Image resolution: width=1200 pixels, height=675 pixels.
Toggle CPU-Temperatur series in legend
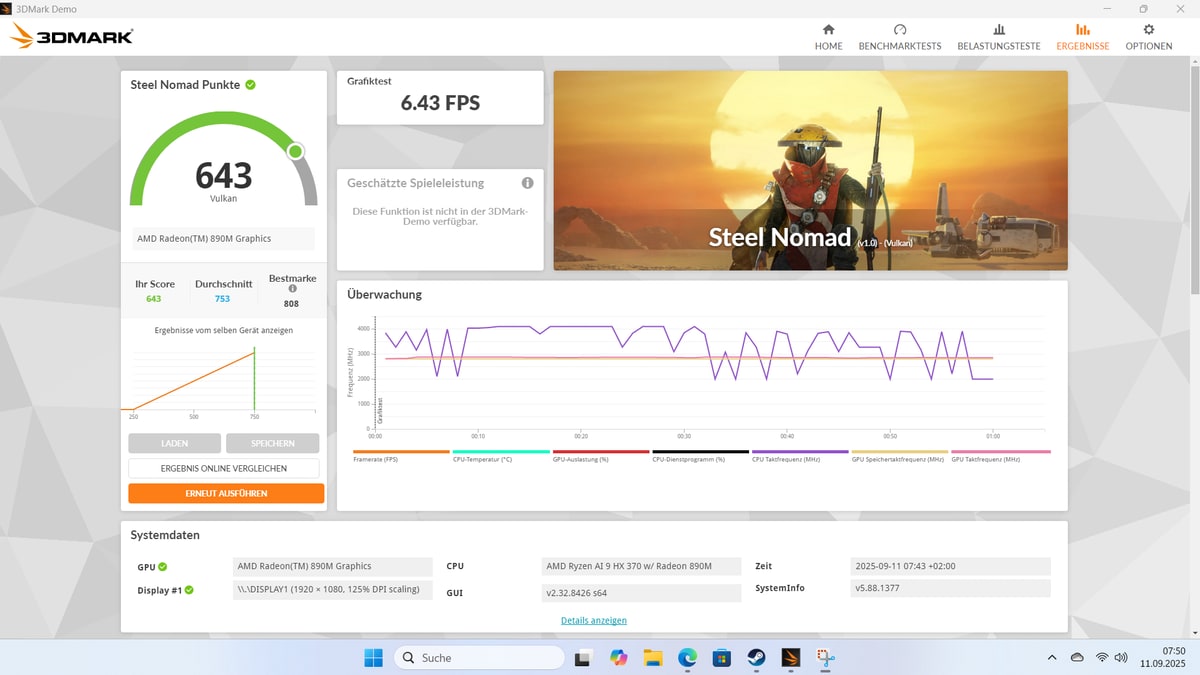click(x=501, y=455)
